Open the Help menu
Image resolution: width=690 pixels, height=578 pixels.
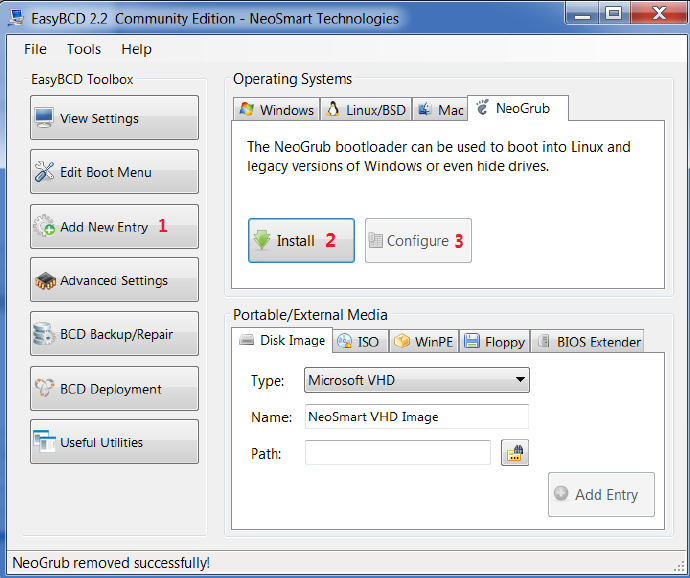pyautogui.click(x=136, y=49)
